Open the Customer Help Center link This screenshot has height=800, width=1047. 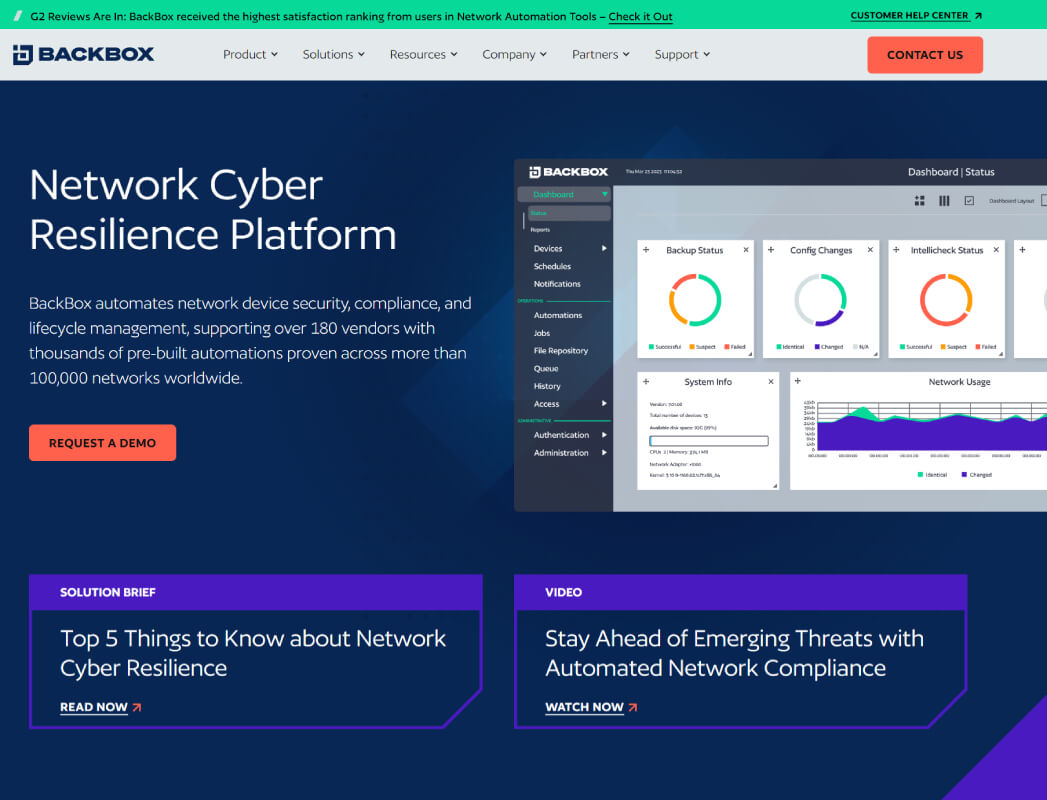pyautogui.click(x=909, y=15)
